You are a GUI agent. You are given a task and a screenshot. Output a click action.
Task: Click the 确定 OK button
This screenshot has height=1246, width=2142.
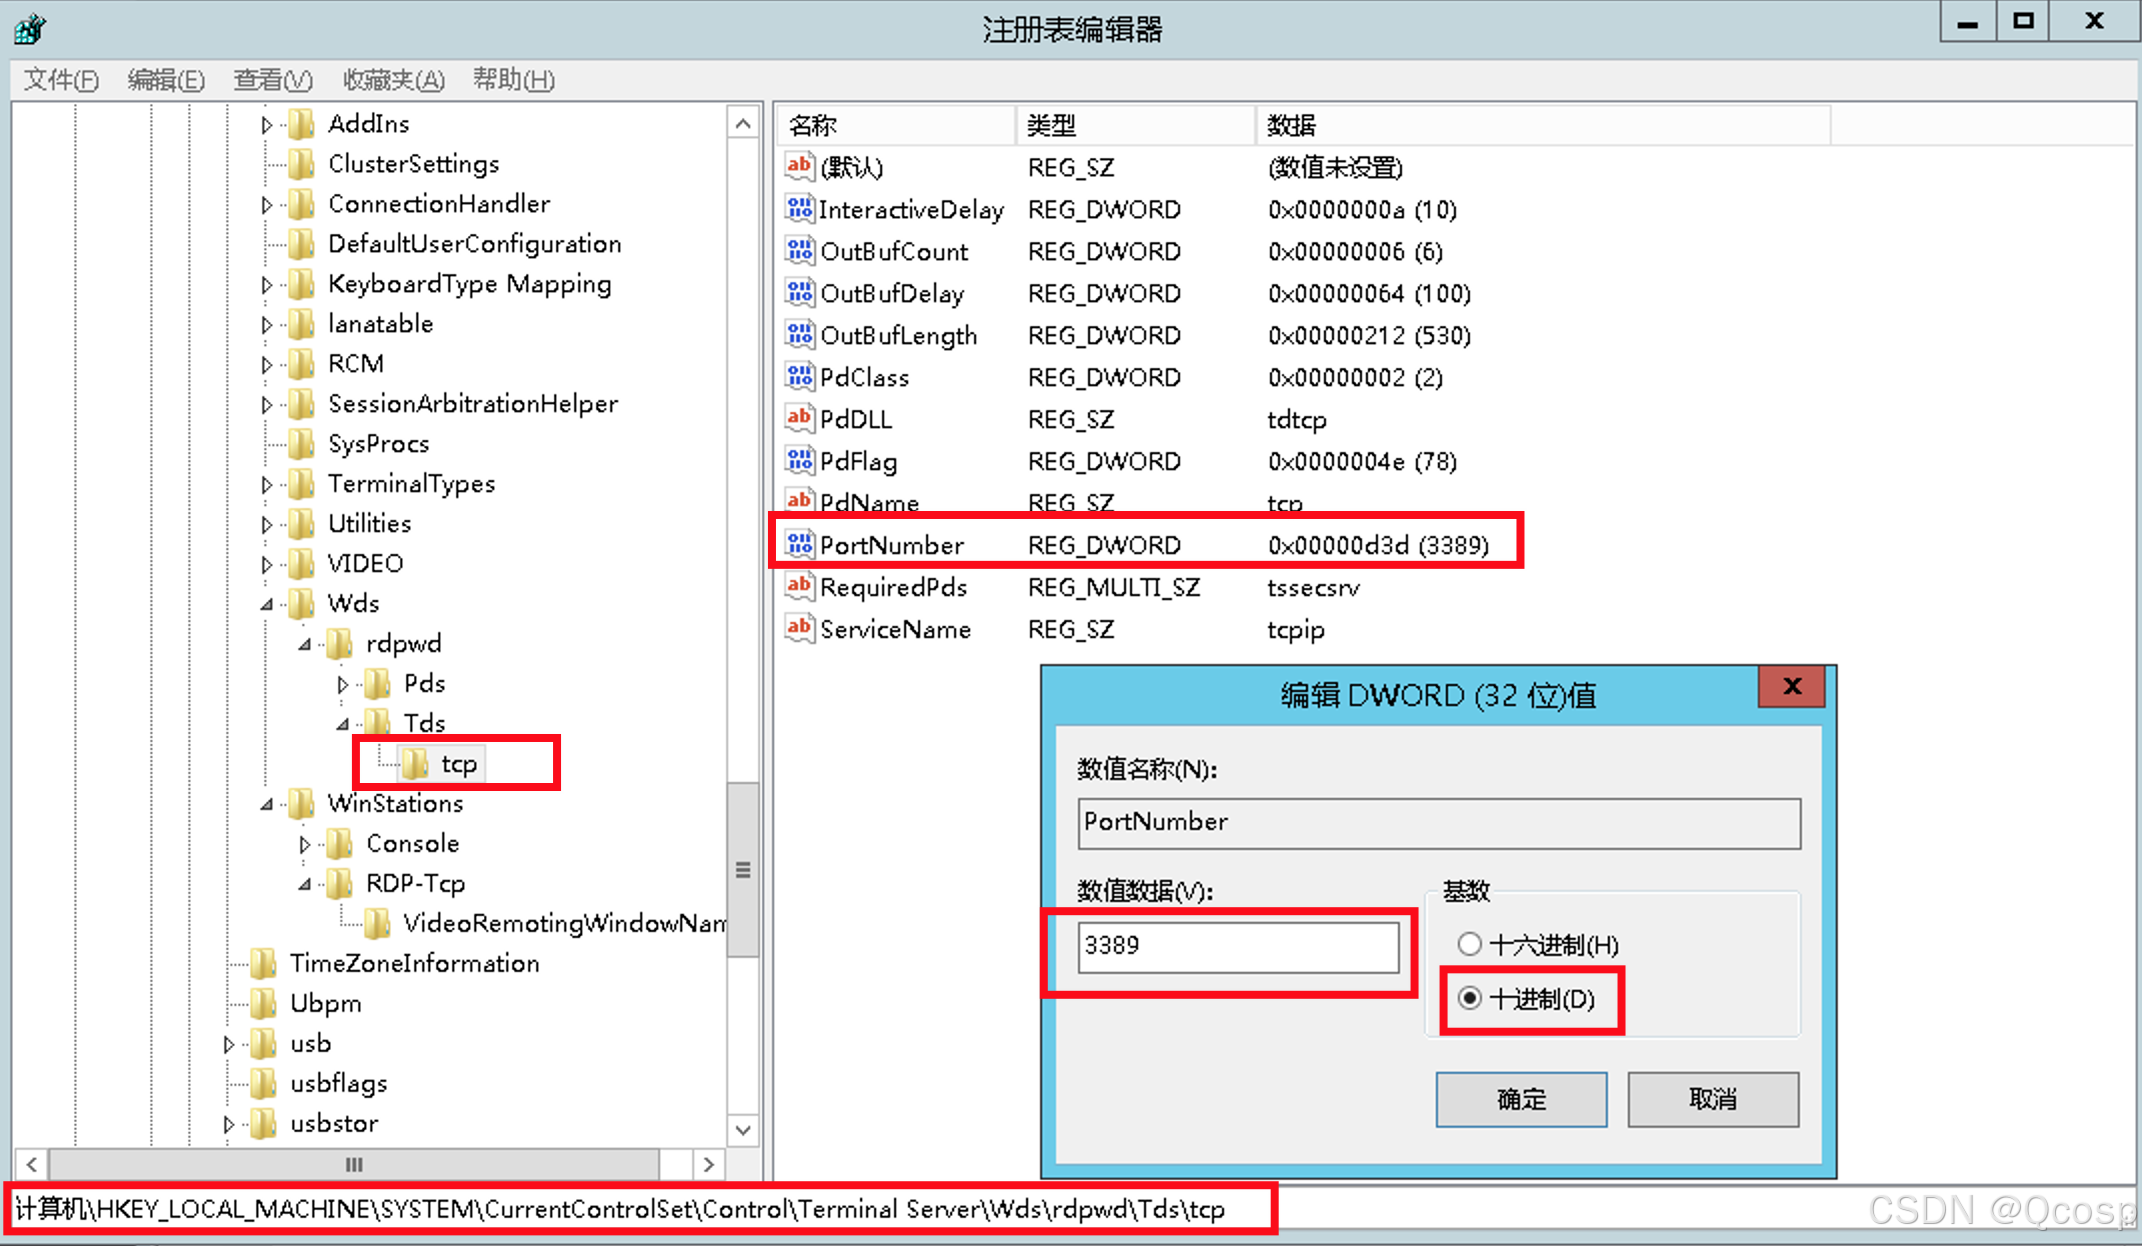coord(1520,1099)
